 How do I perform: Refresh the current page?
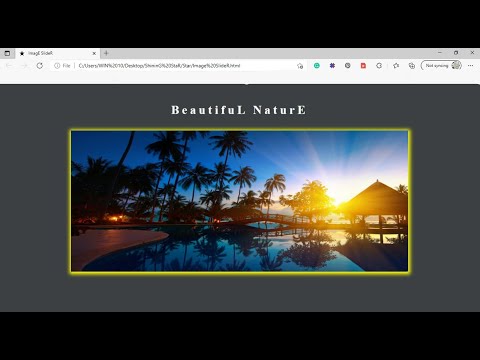tap(40, 66)
